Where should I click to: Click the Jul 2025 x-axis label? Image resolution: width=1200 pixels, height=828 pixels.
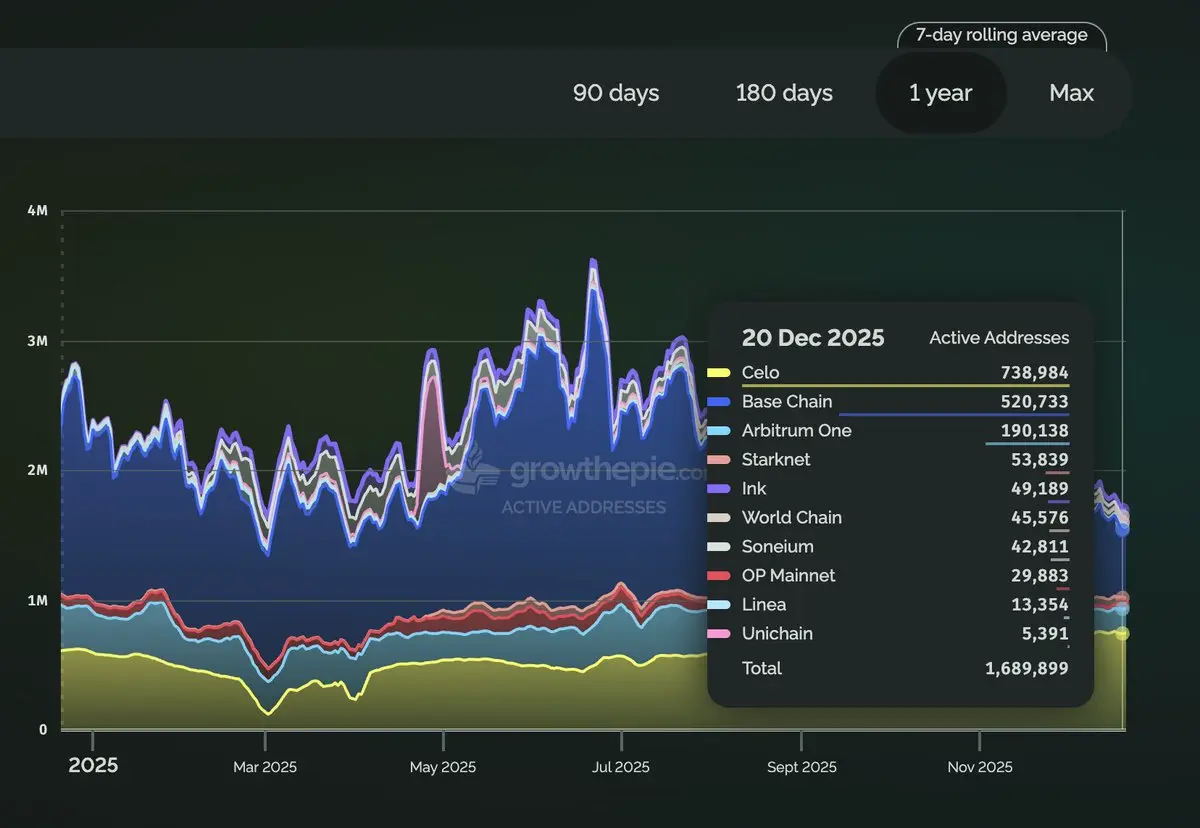(620, 767)
